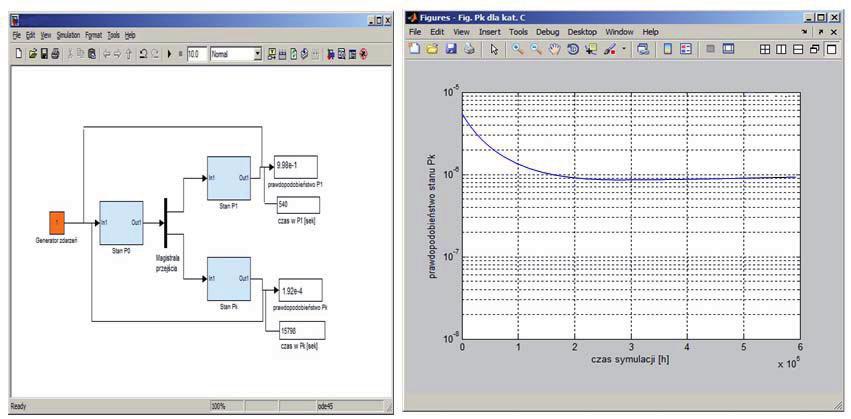Click the Library Browser icon in Simulink toolbar
The image size is (851, 419).
tap(330, 54)
